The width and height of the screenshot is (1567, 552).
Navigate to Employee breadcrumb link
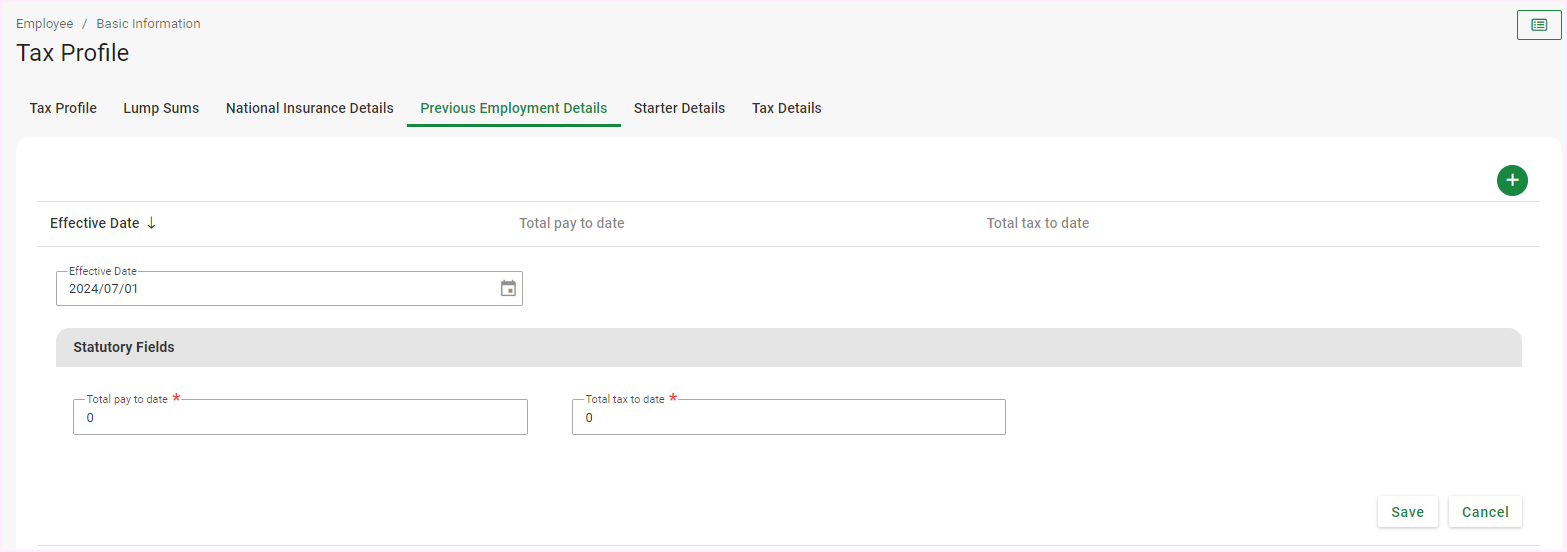click(x=44, y=24)
